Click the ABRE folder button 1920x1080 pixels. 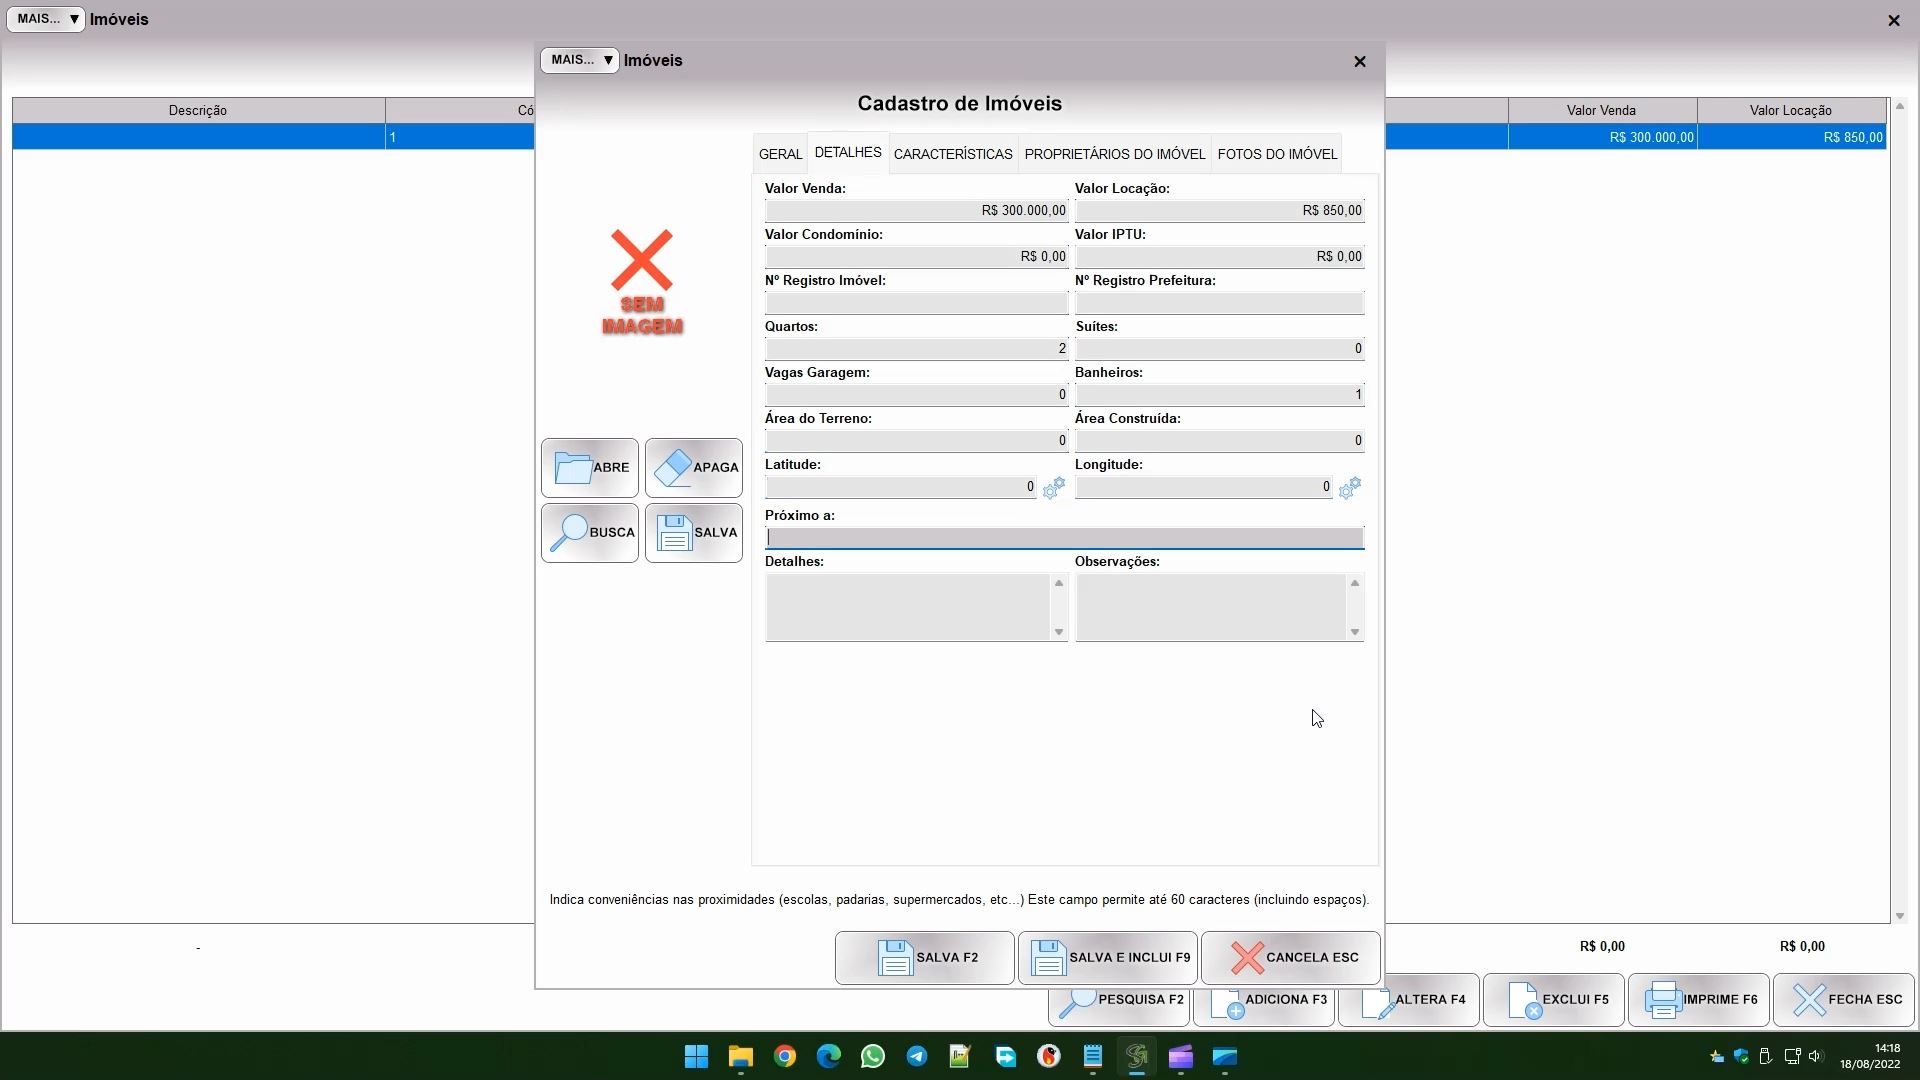(590, 468)
